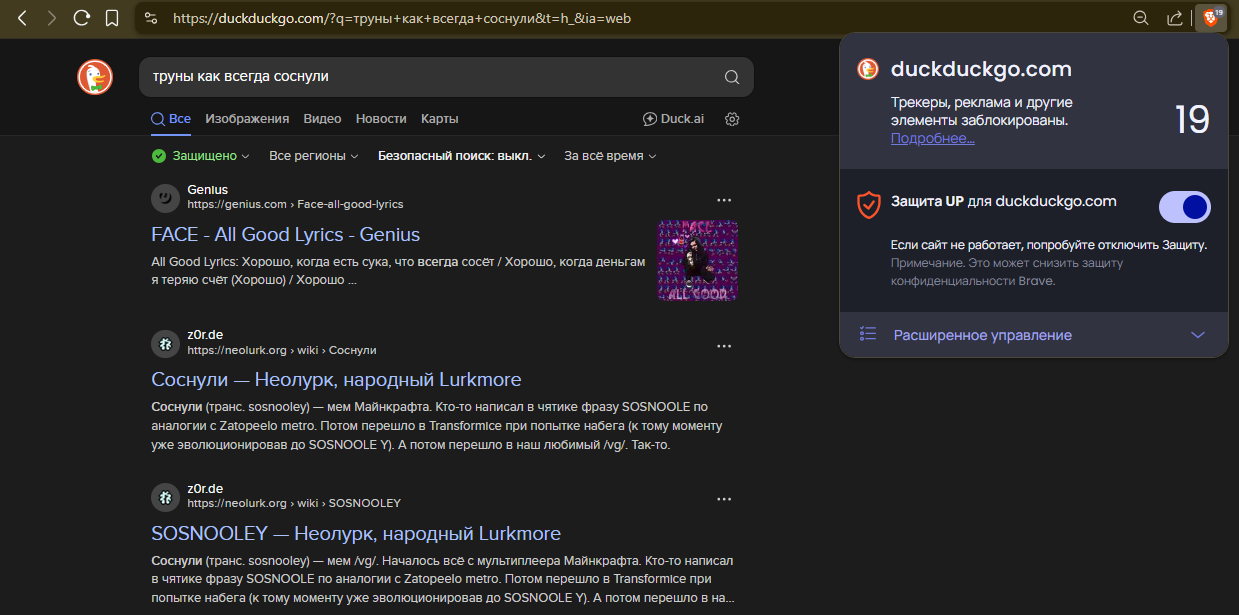
Task: Click the zoom magnifier icon in address bar
Action: coord(1140,18)
